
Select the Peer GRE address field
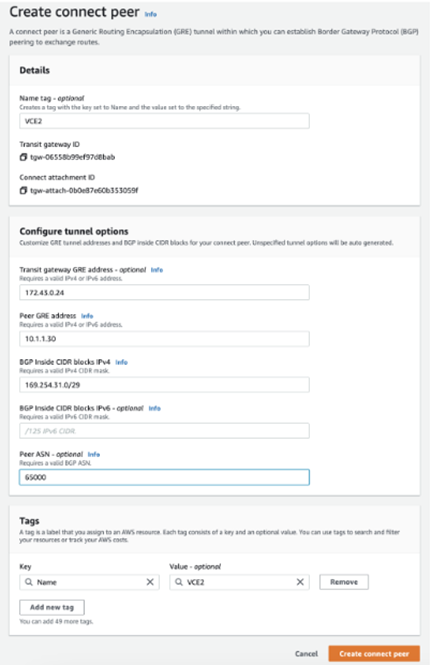pyautogui.click(x=164, y=339)
